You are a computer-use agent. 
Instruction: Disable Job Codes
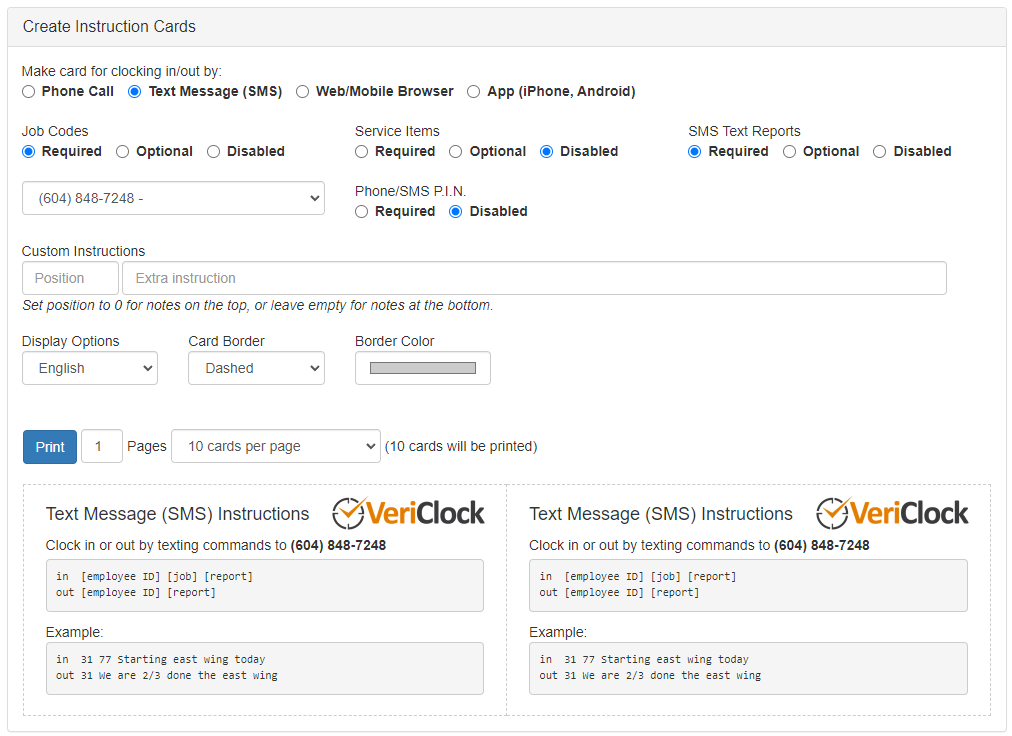213,151
